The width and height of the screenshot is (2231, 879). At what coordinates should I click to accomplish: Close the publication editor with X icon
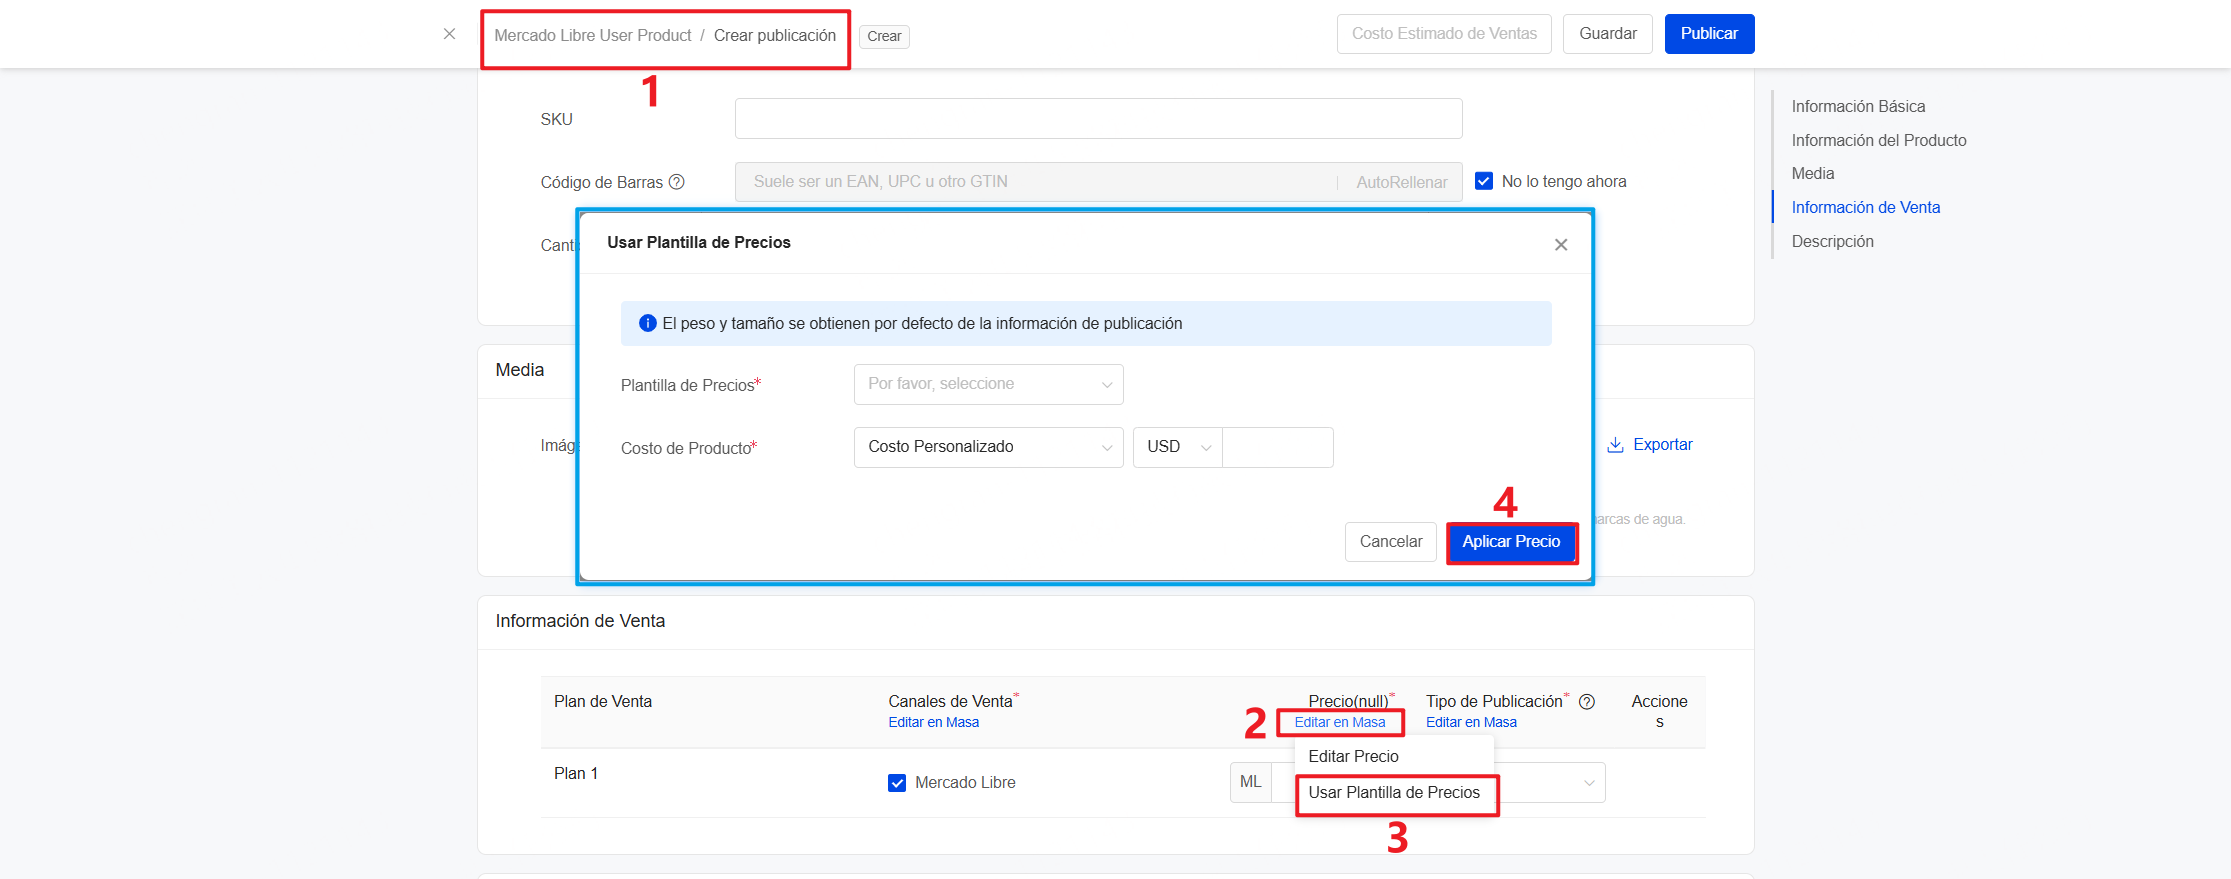[449, 34]
